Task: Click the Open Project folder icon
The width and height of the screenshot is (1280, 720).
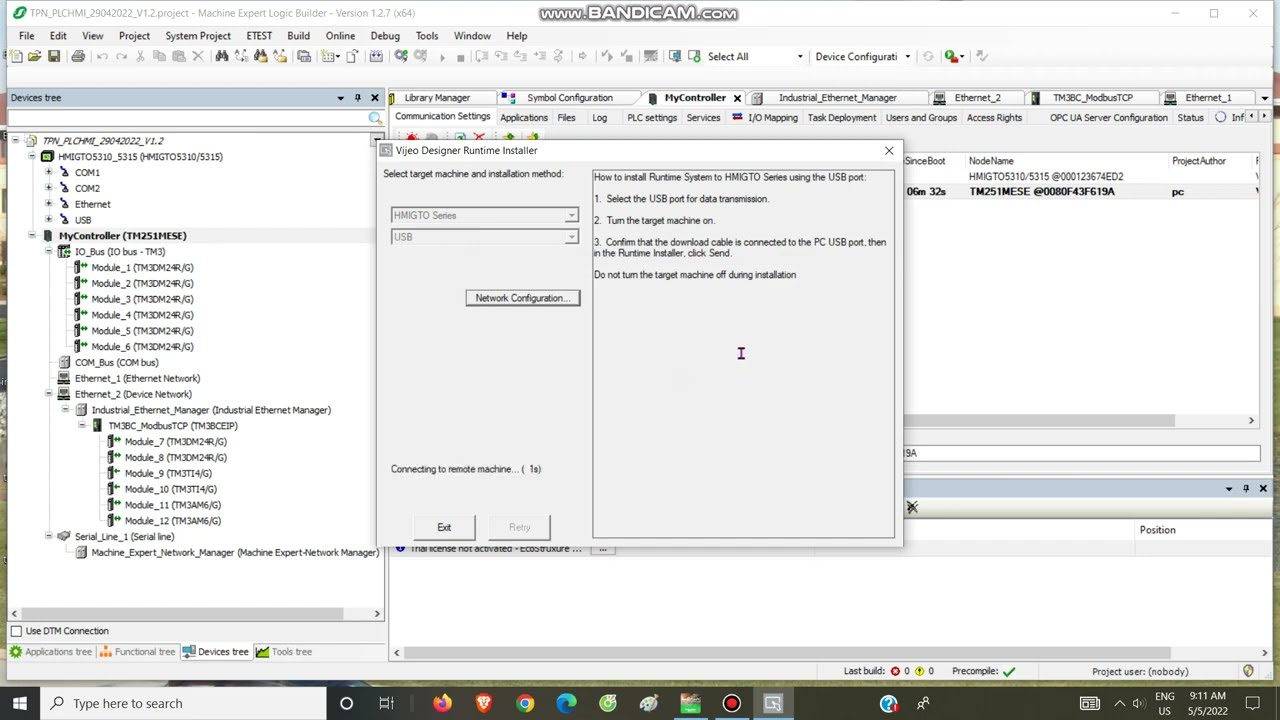Action: coord(35,57)
